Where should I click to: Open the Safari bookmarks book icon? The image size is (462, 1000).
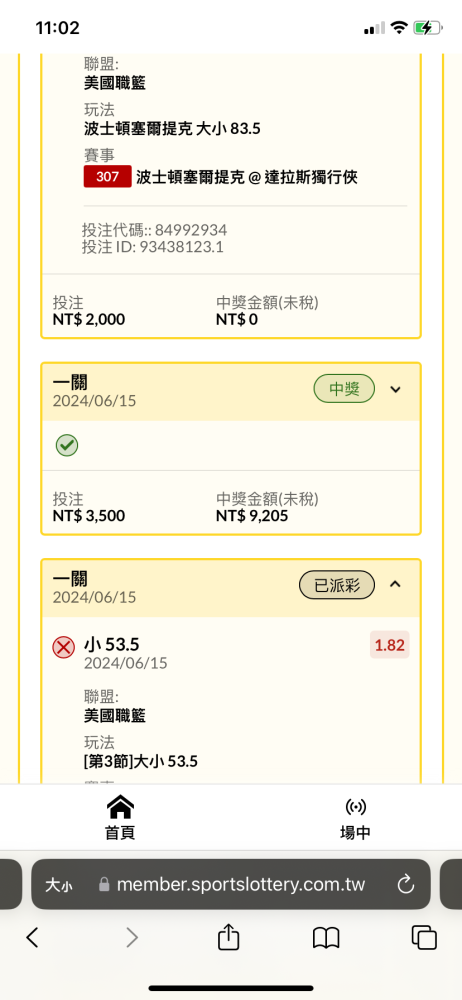pyautogui.click(x=326, y=938)
